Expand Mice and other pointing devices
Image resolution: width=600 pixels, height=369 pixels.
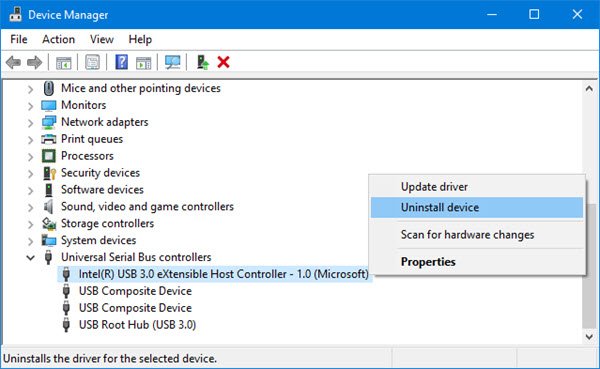pyautogui.click(x=30, y=89)
